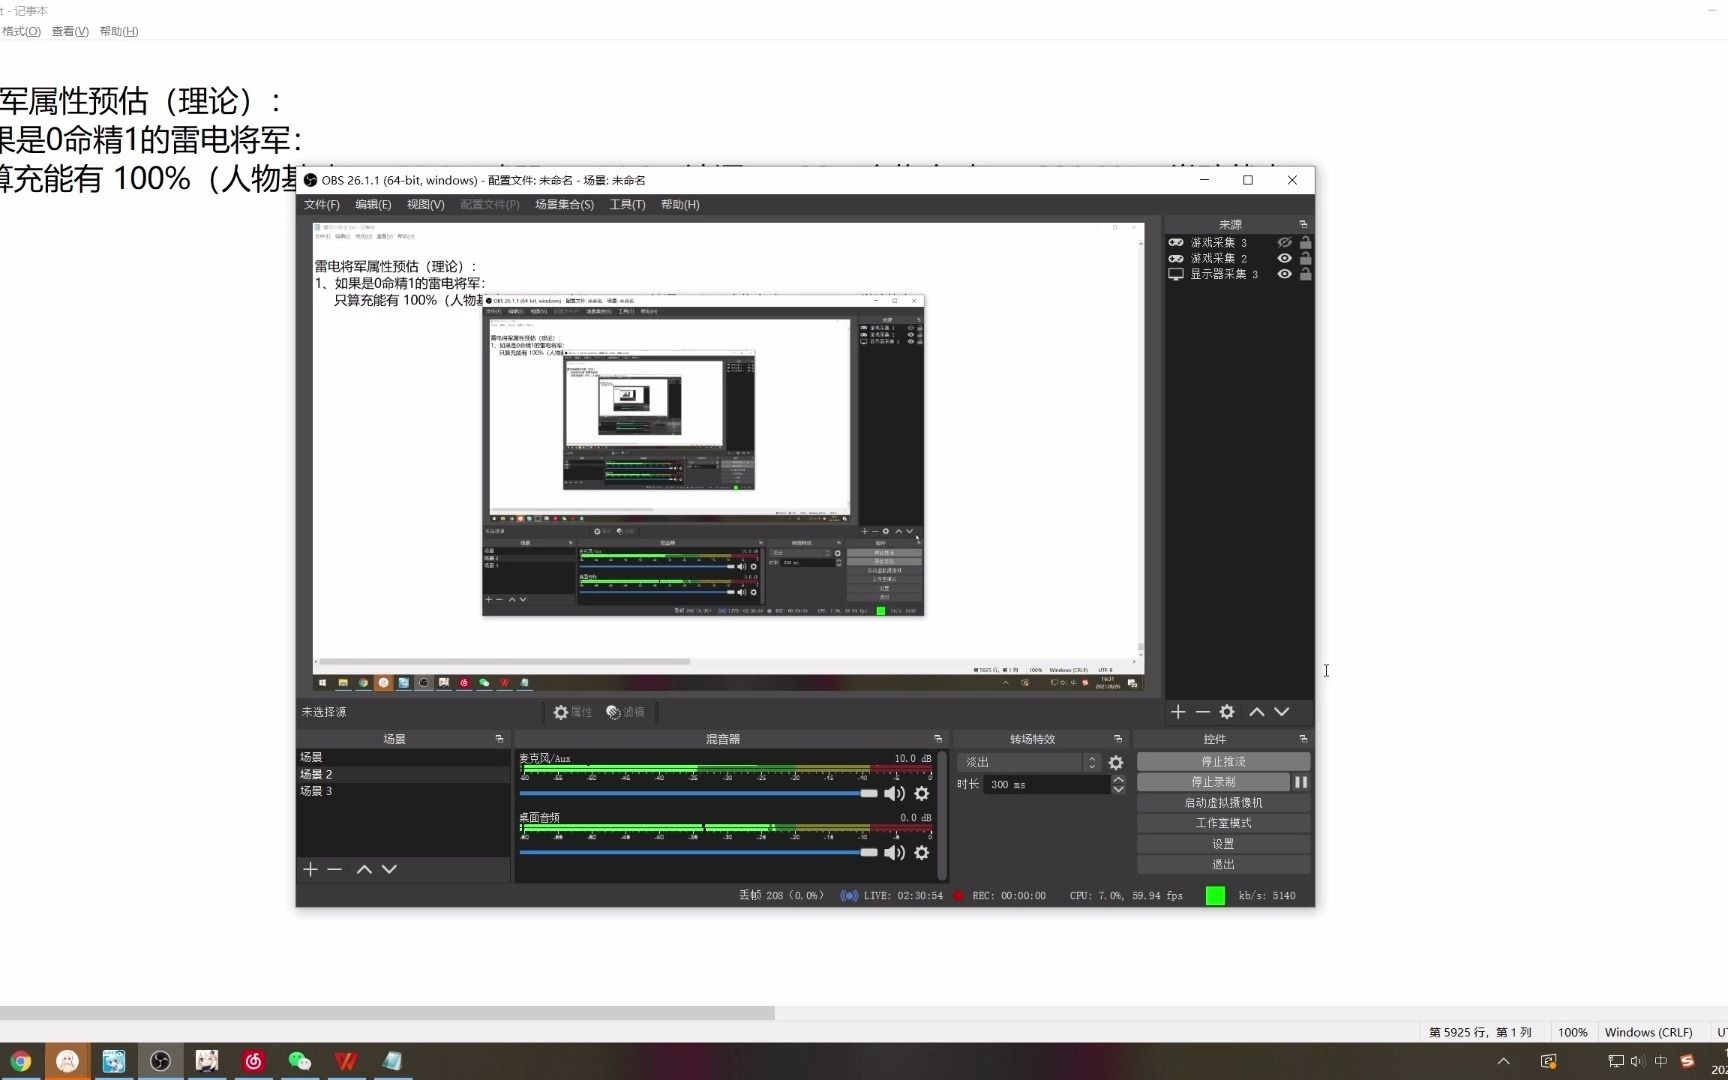1728x1080 pixels.
Task: Start the virtual camera with 启动虚拟摄像机
Action: 1223,803
